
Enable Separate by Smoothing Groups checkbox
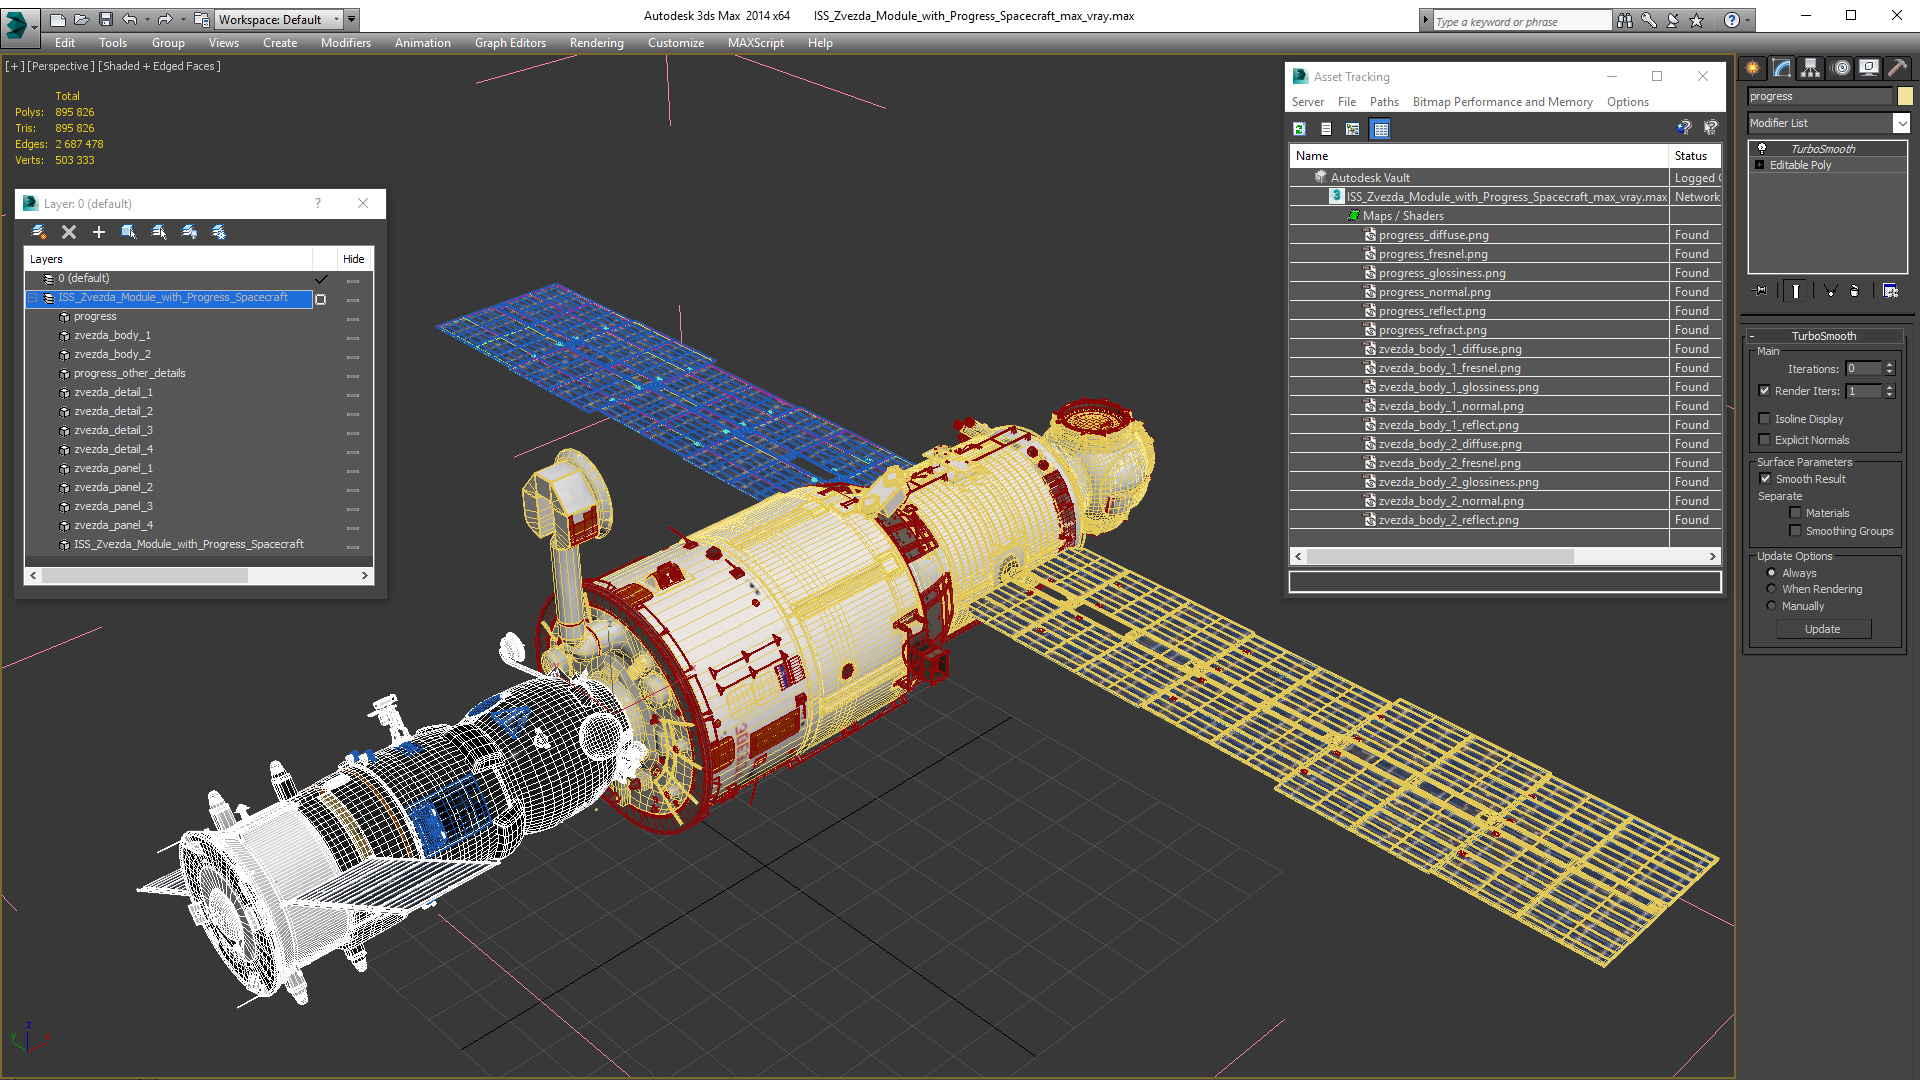coord(1795,531)
